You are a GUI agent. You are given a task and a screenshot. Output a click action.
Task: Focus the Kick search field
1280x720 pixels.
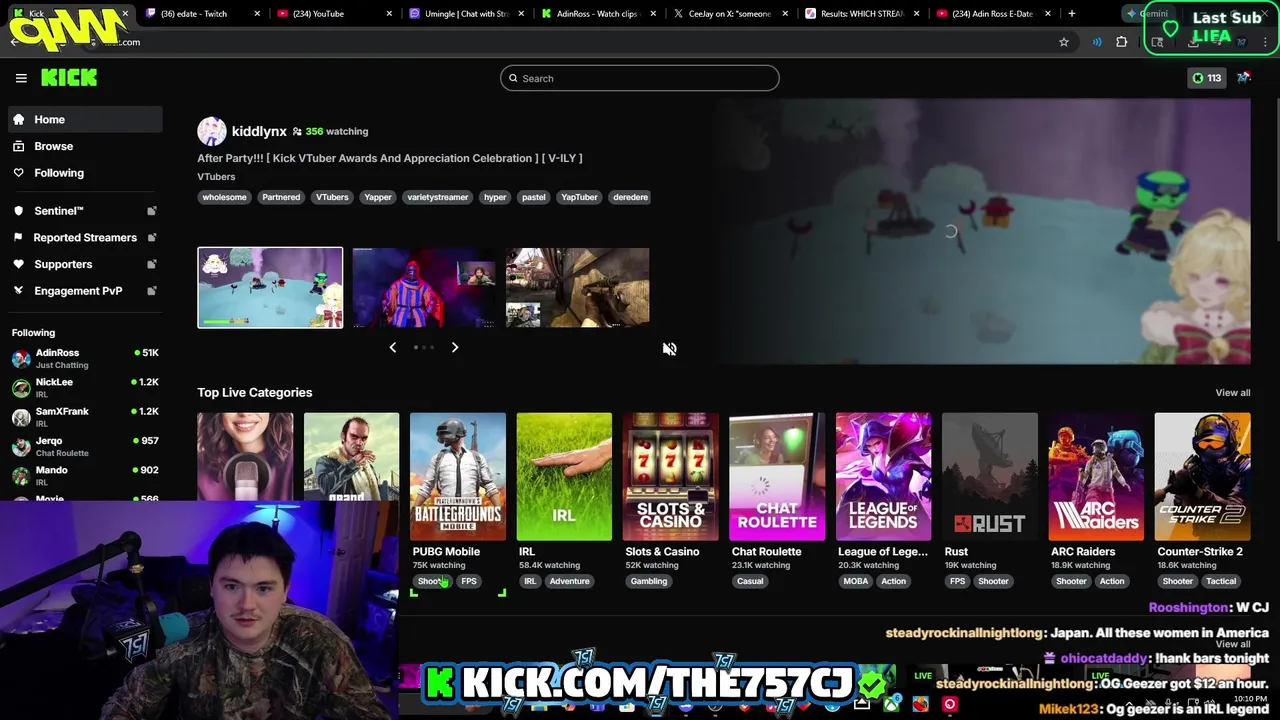640,78
